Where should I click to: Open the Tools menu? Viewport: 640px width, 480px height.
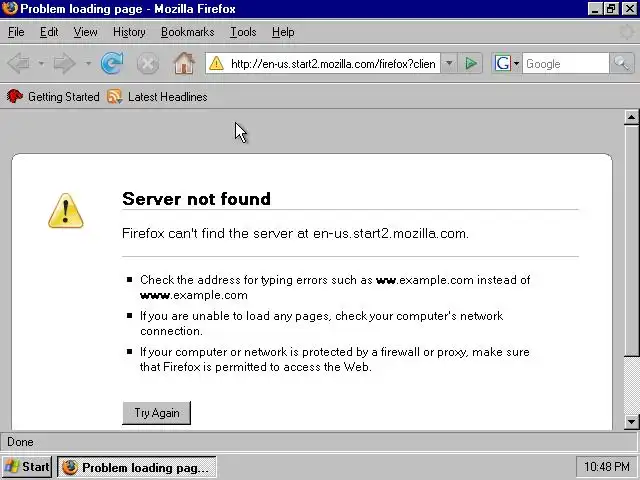(x=243, y=32)
